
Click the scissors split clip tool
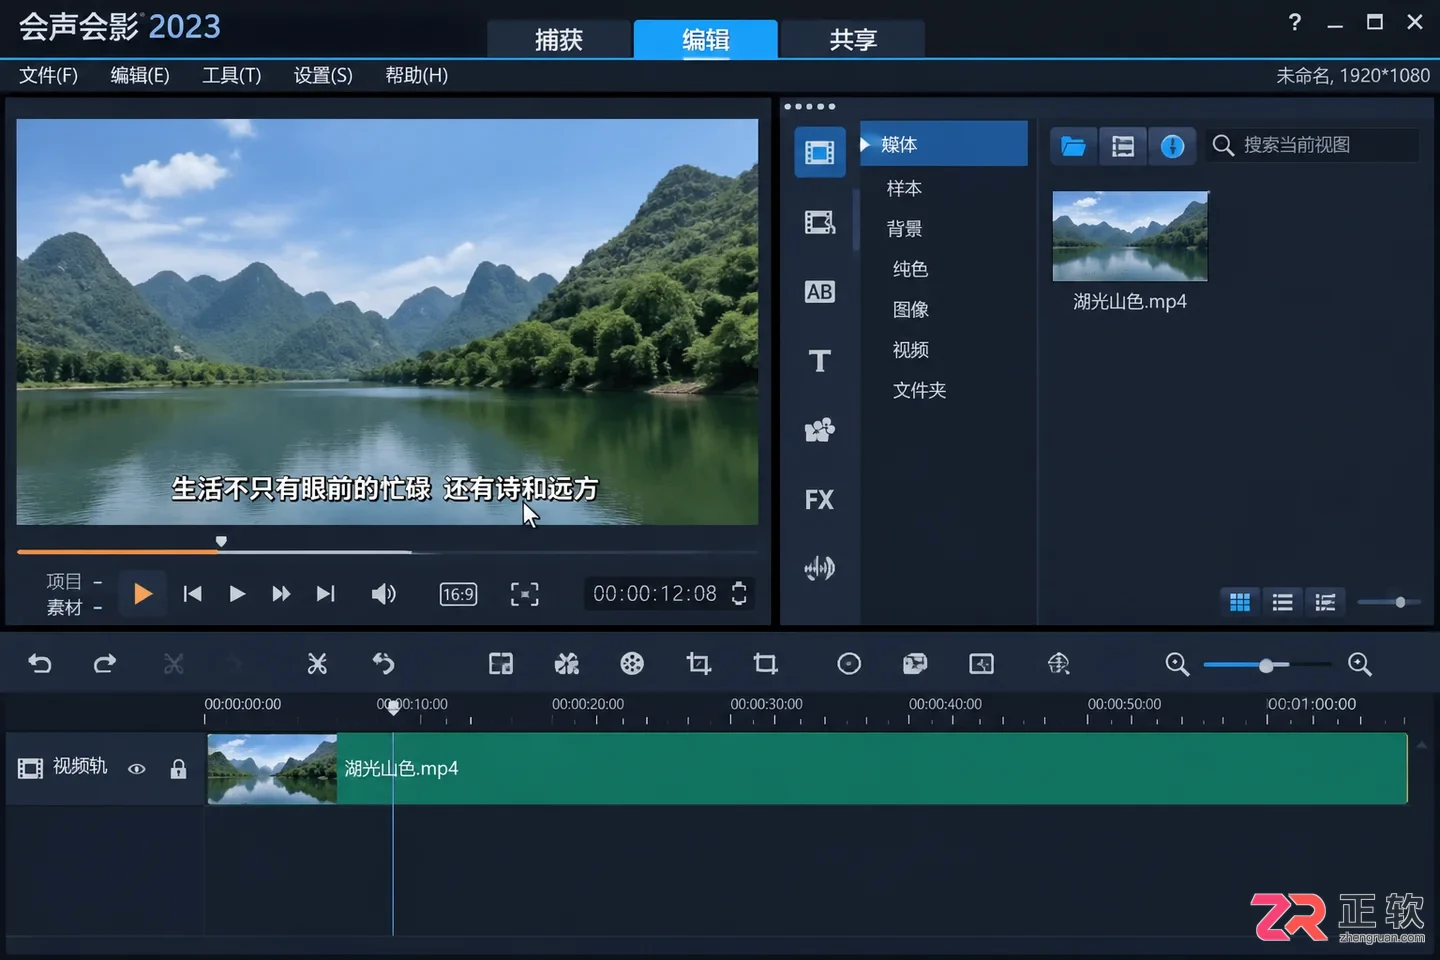point(317,663)
